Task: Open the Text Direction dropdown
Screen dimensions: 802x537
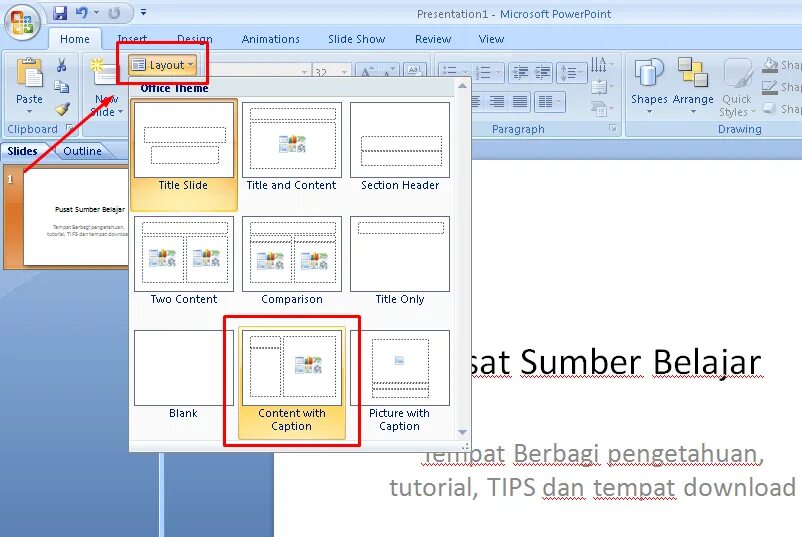Action: coord(602,64)
